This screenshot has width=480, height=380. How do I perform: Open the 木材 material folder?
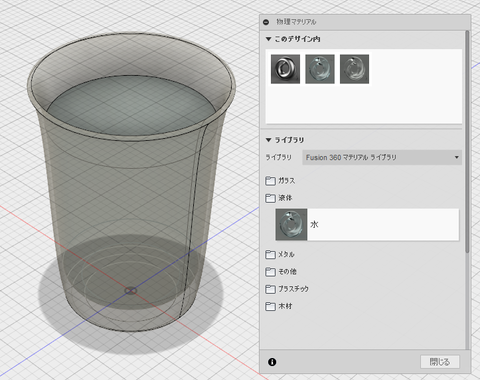click(x=279, y=306)
